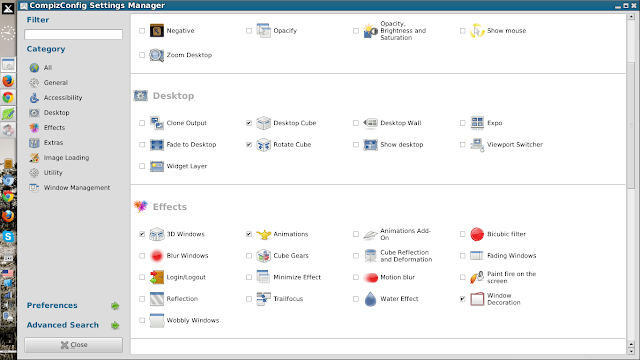Click the Cube Reflection and Deformation icon

[370, 256]
